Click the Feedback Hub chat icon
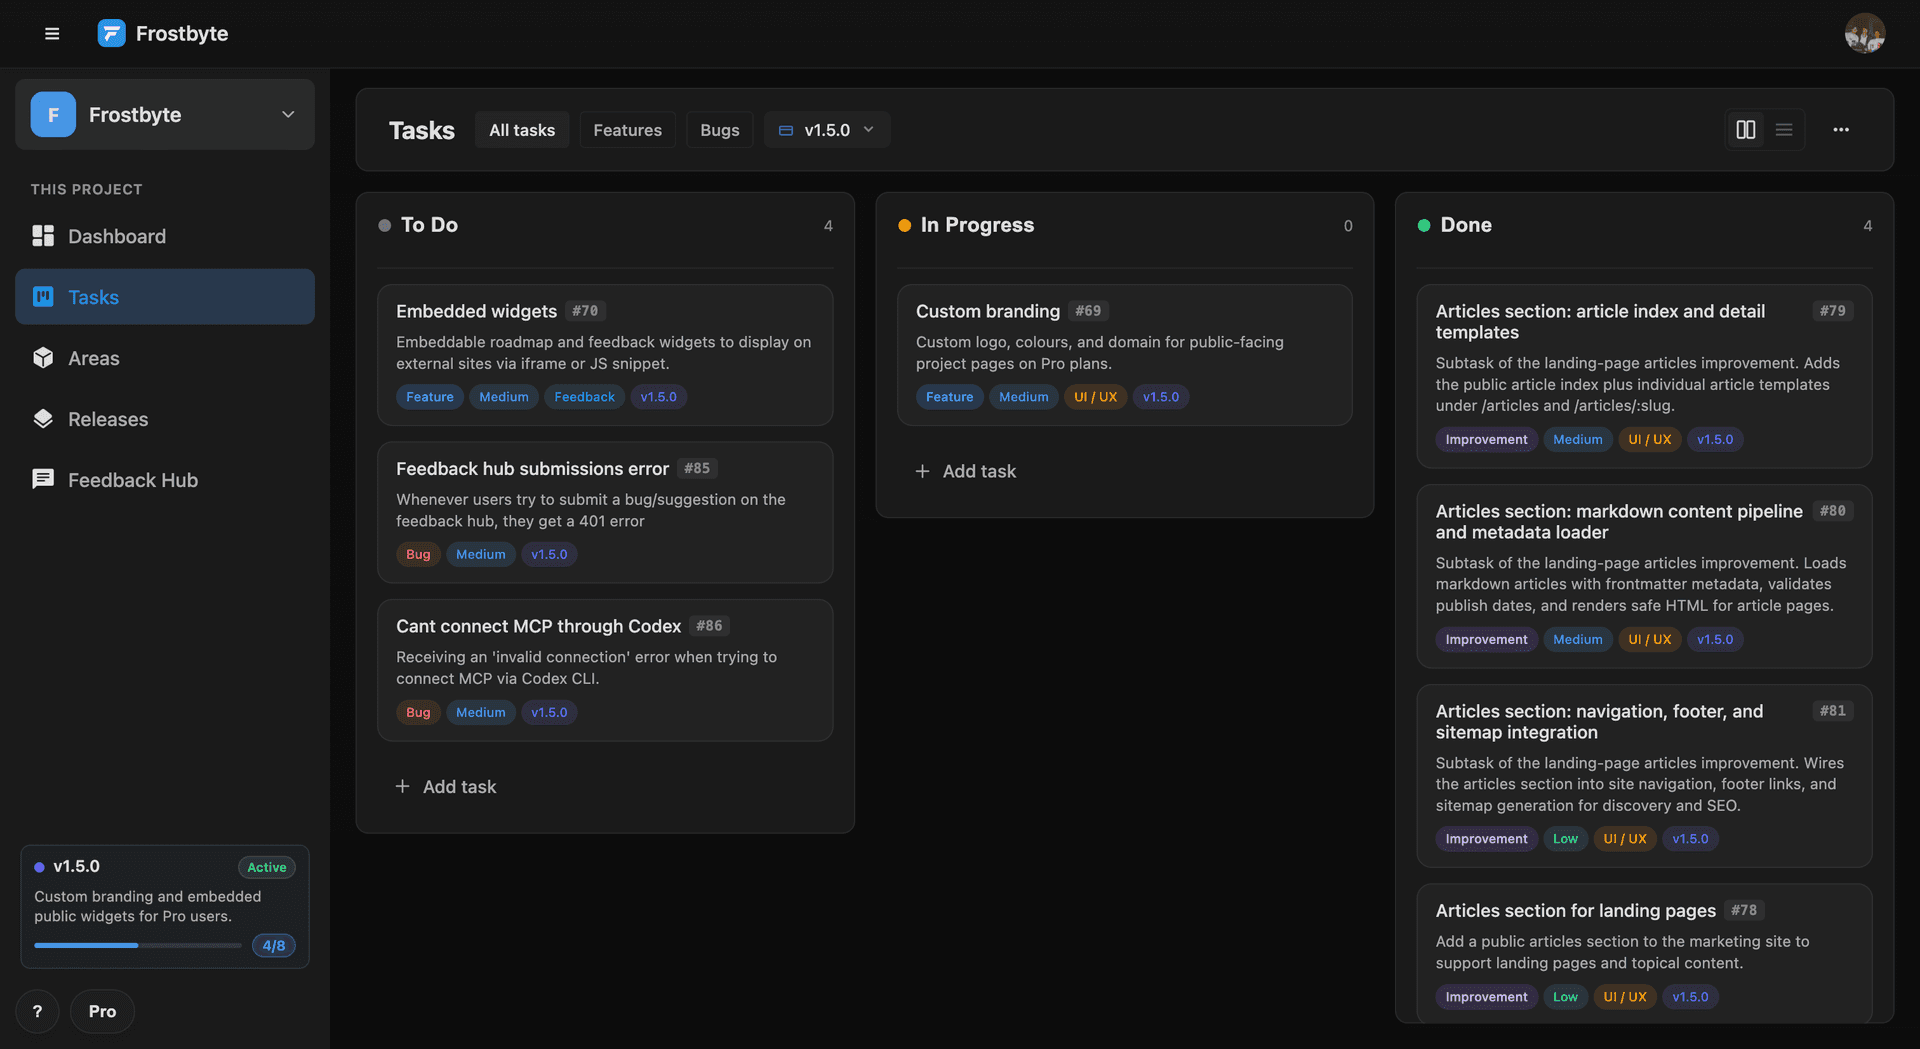This screenshot has height=1049, width=1920. (x=43, y=480)
